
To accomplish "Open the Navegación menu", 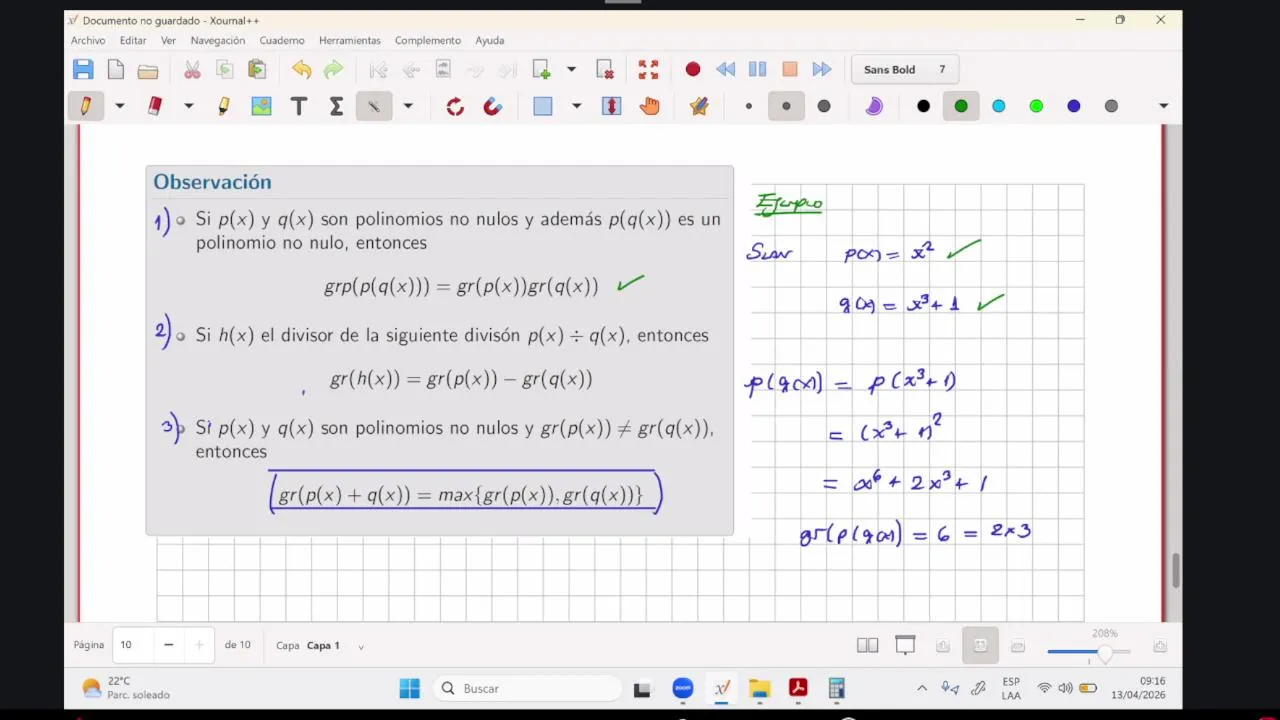I will pyautogui.click(x=218, y=40).
